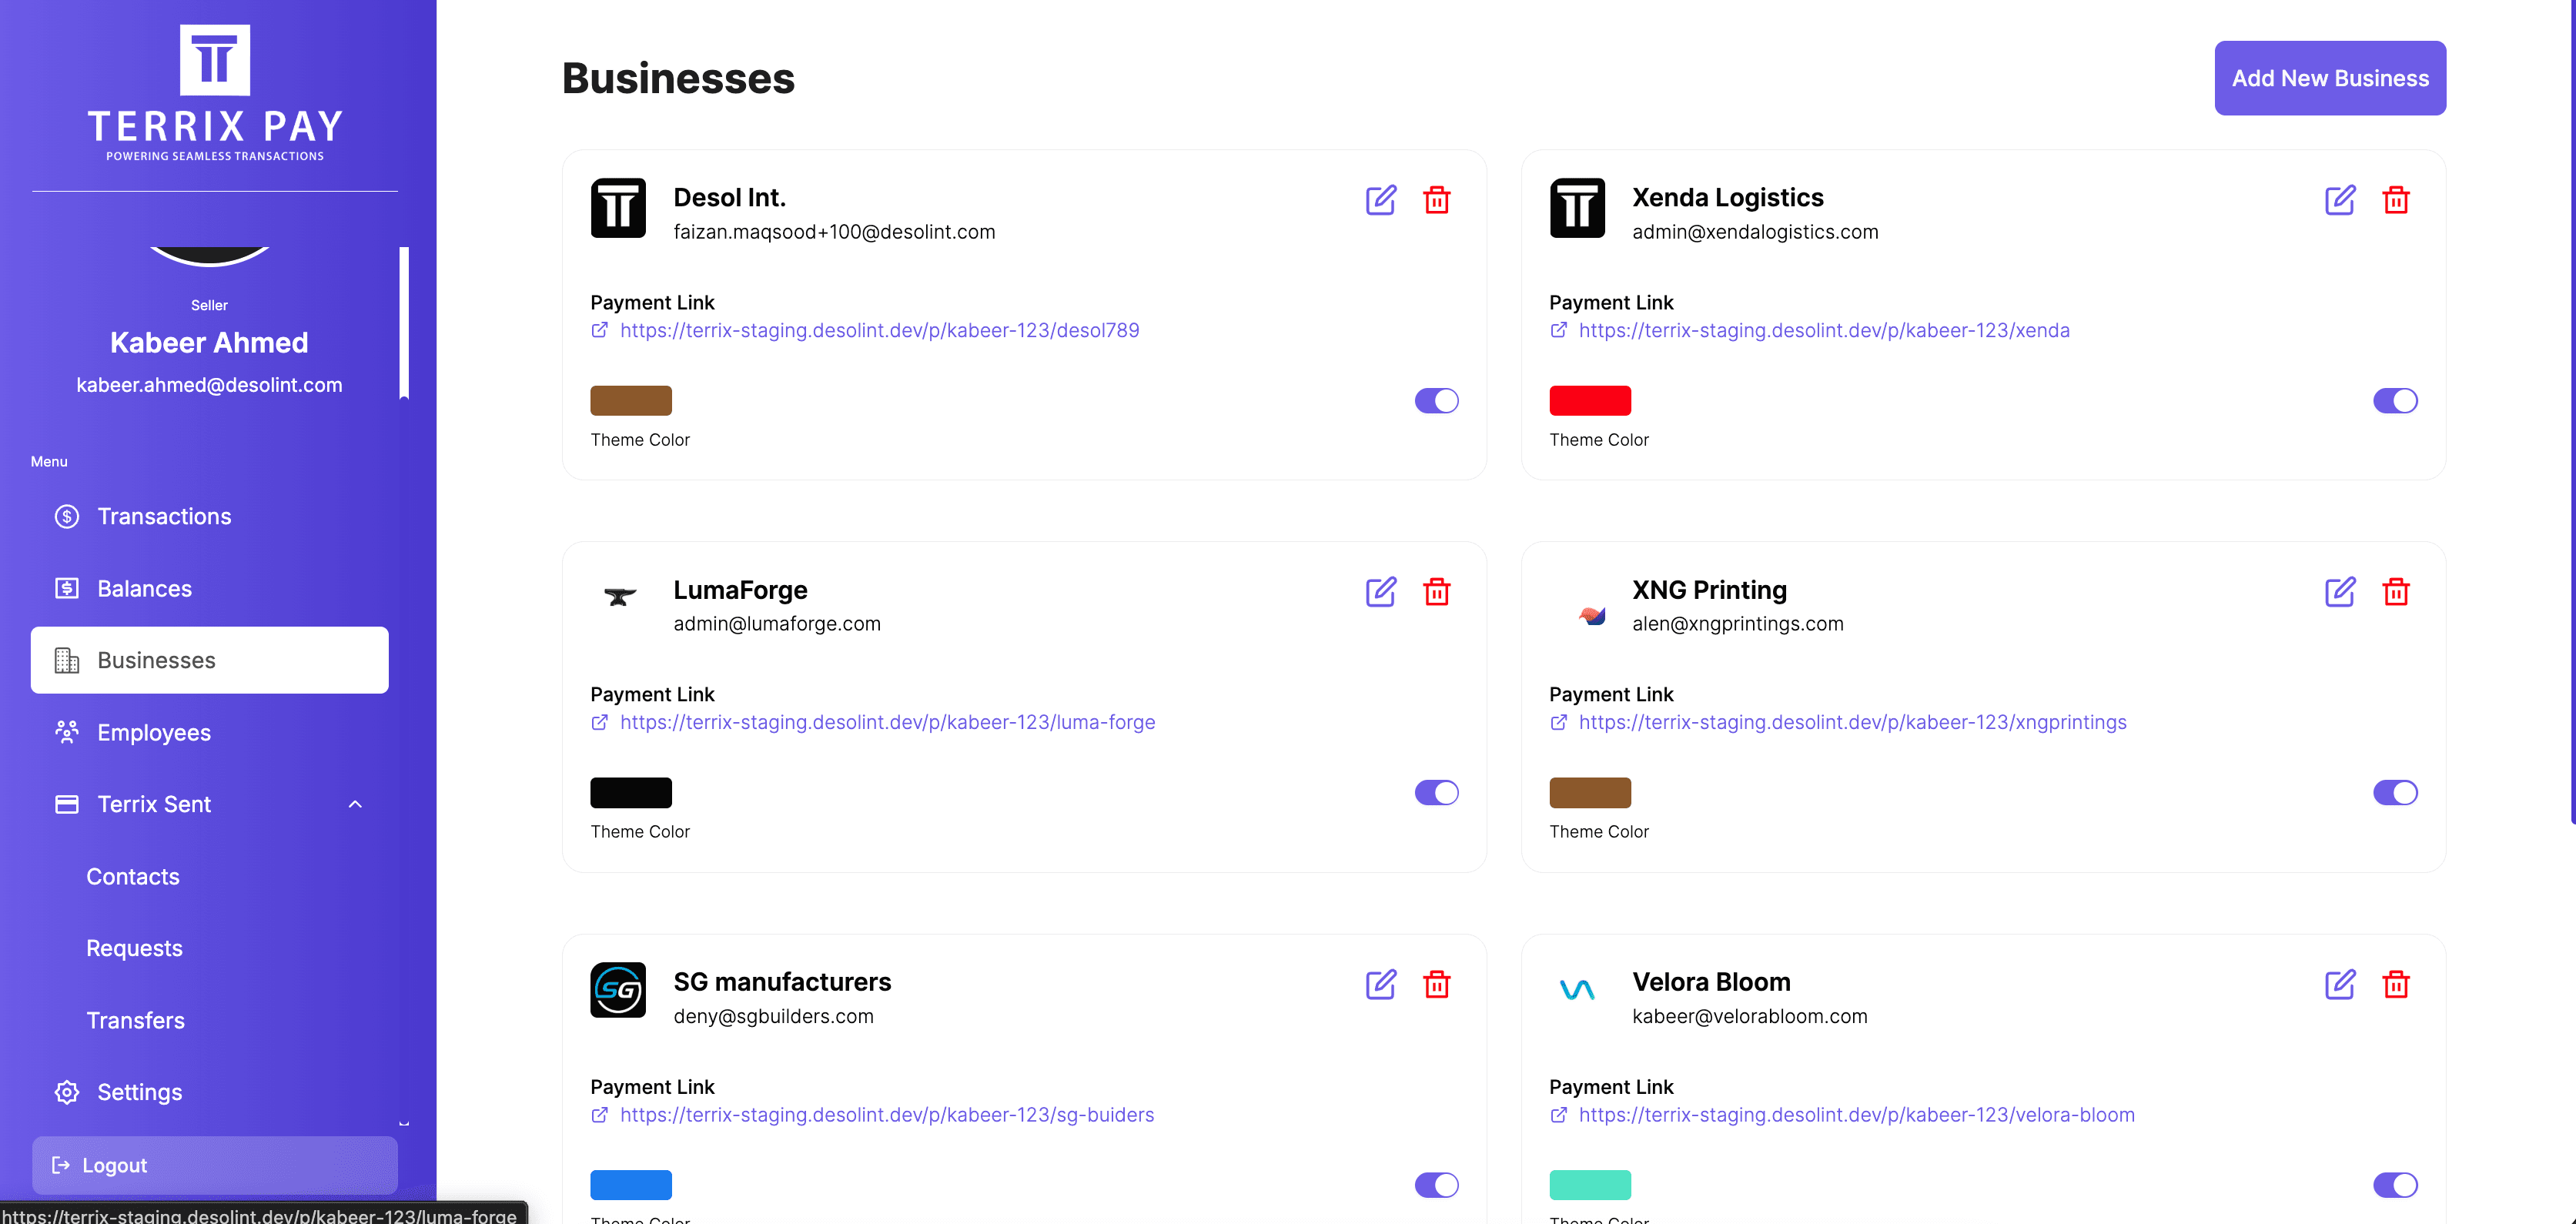Open the luma-forge payment link
This screenshot has height=1224, width=2576.
[887, 723]
